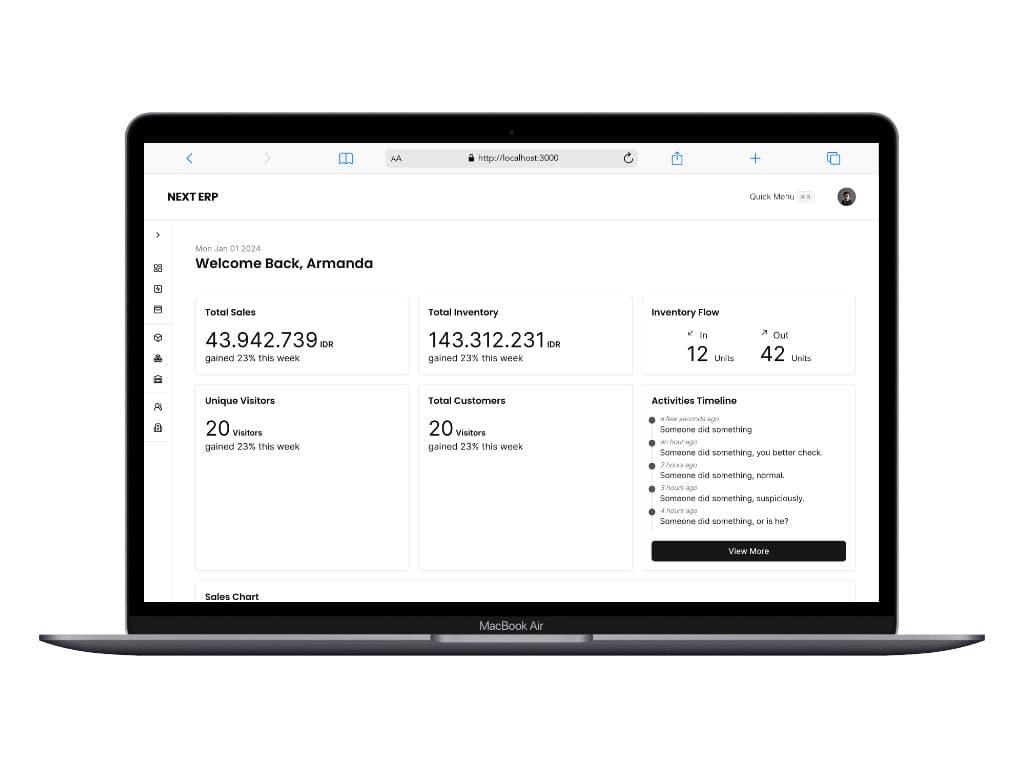Show all tabs using the tab overview icon
The width and height of the screenshot is (1024, 768).
[x=833, y=157]
